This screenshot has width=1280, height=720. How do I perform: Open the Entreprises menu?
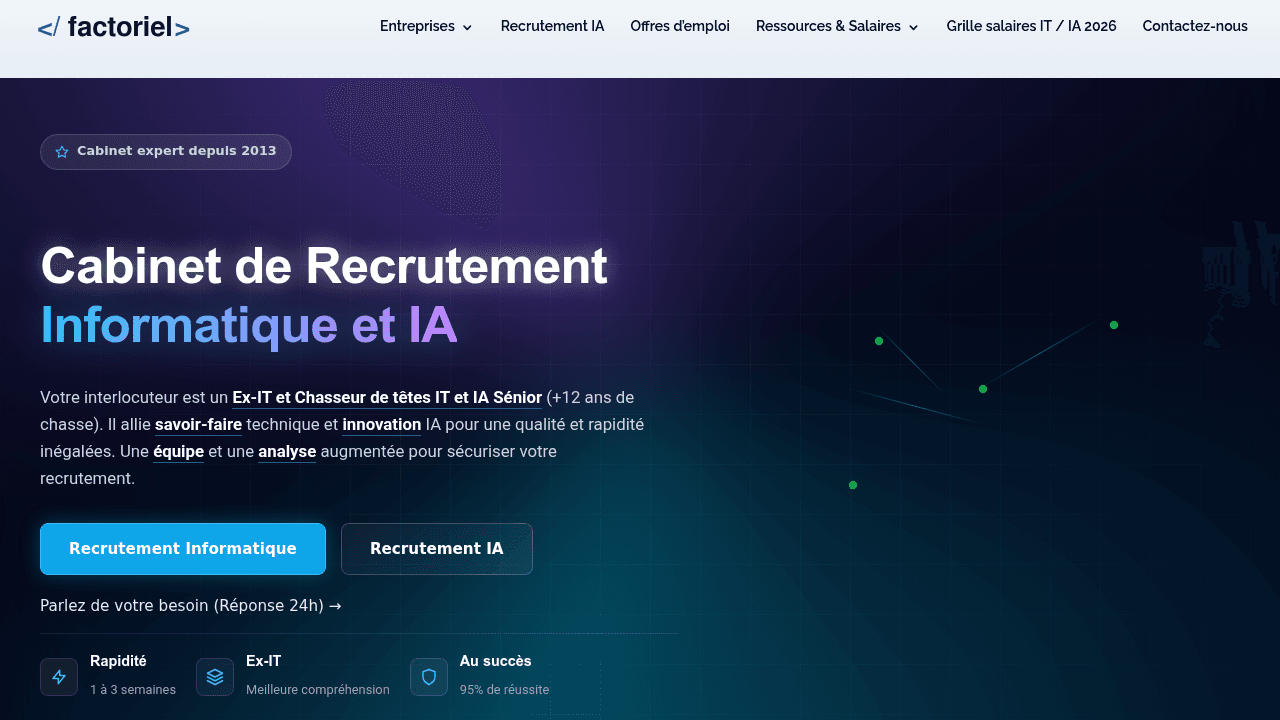pos(427,26)
